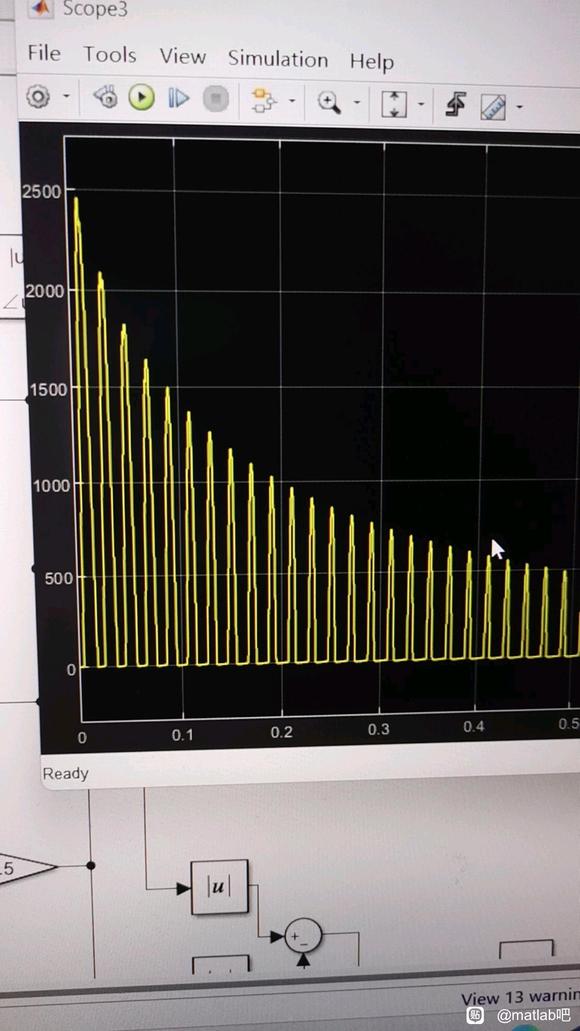This screenshot has height=1031, width=580.
Task: Click the Triggers icon in the toolbar
Action: (456, 105)
